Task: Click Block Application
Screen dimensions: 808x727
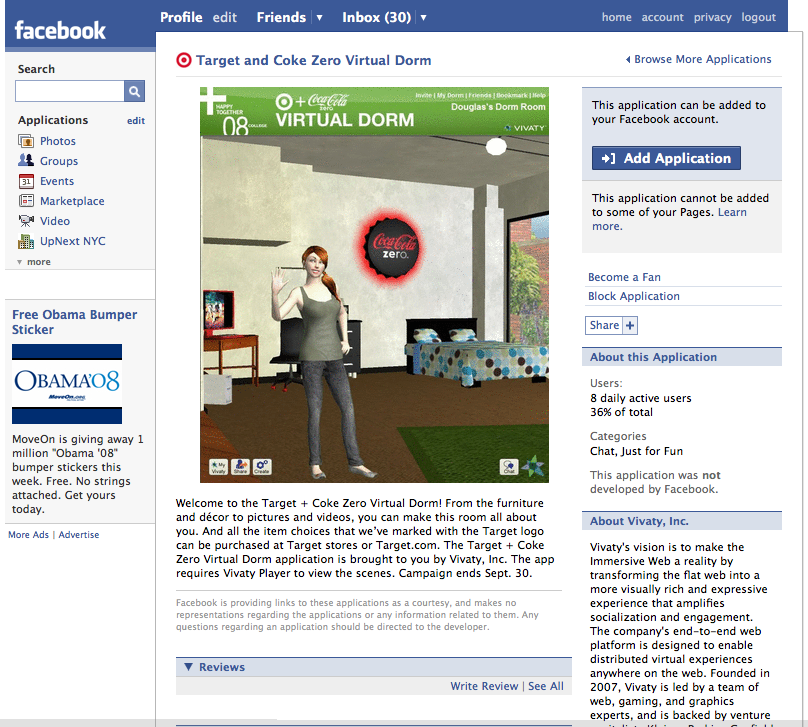Action: 634,296
